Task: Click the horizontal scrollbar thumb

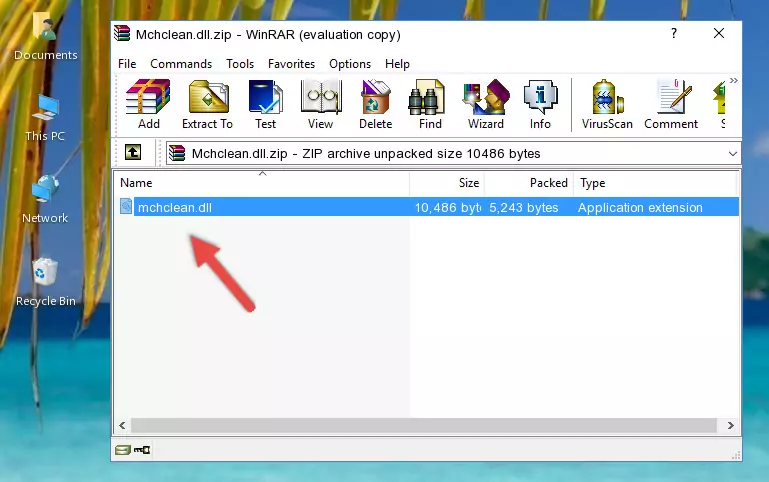Action: pyautogui.click(x=424, y=425)
